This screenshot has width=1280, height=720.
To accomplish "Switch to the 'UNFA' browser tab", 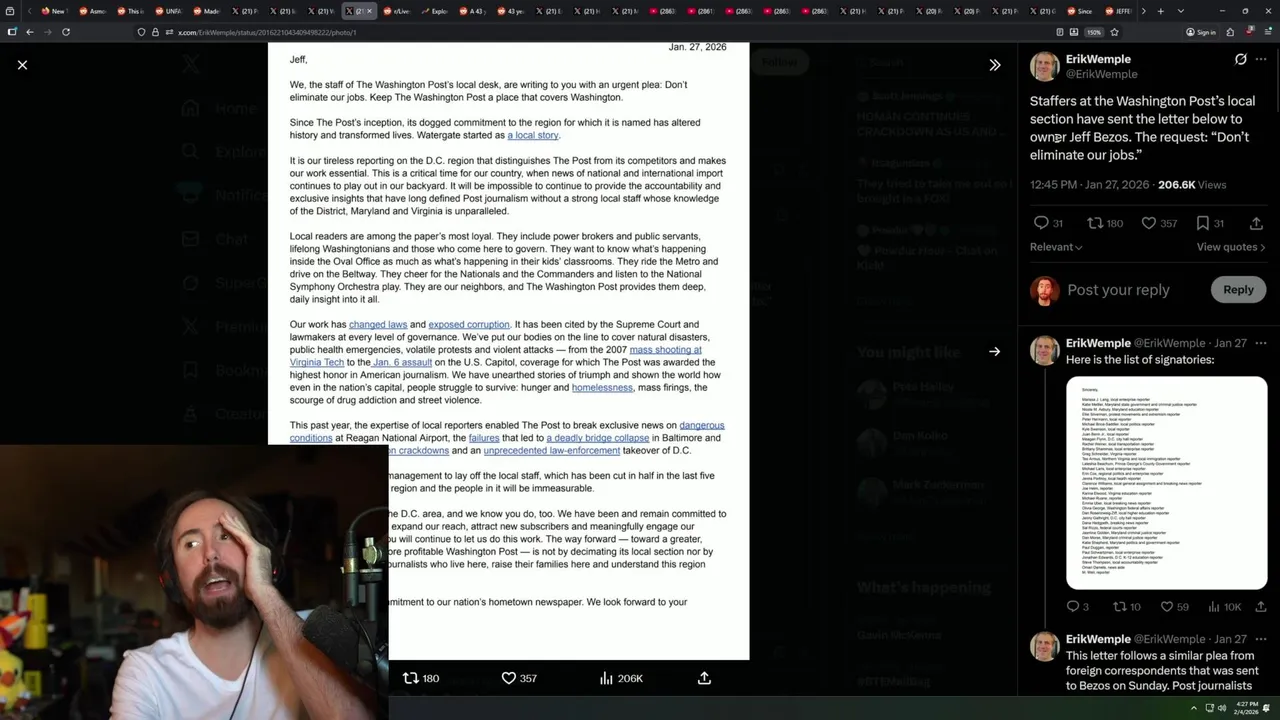I will click(x=168, y=11).
